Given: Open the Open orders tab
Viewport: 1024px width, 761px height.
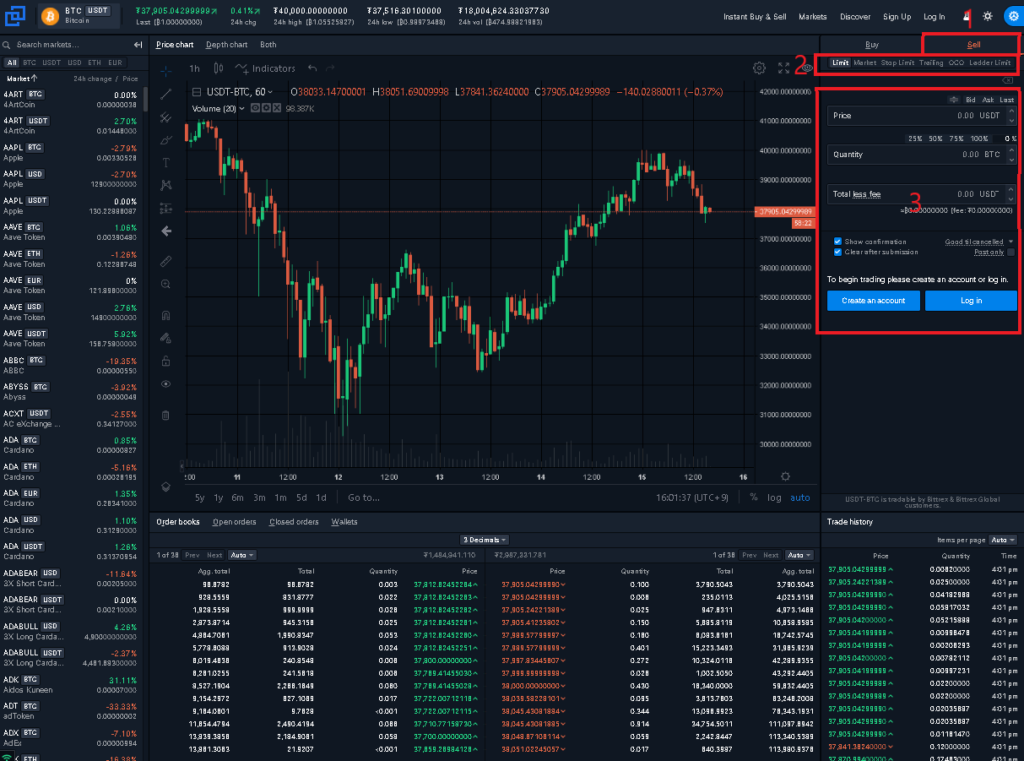Looking at the screenshot, I should [234, 522].
